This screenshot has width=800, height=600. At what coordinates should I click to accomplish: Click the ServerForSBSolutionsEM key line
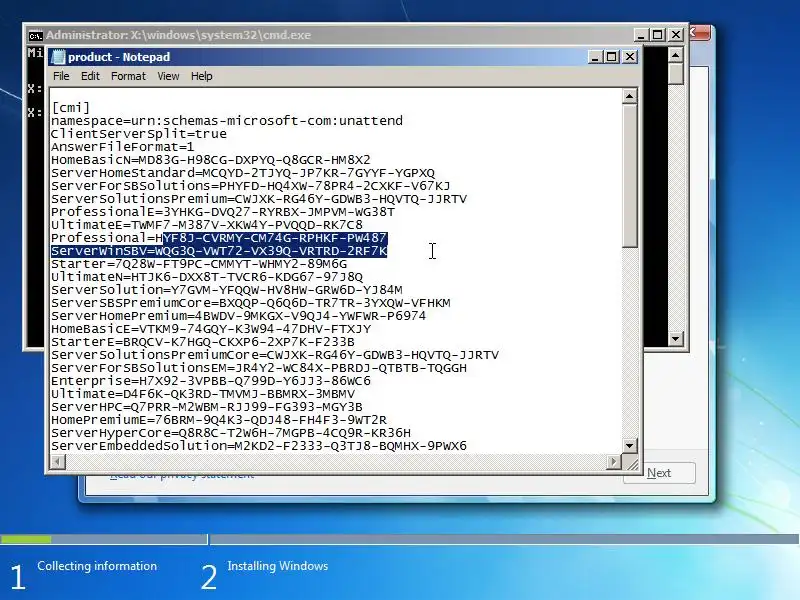[259, 368]
